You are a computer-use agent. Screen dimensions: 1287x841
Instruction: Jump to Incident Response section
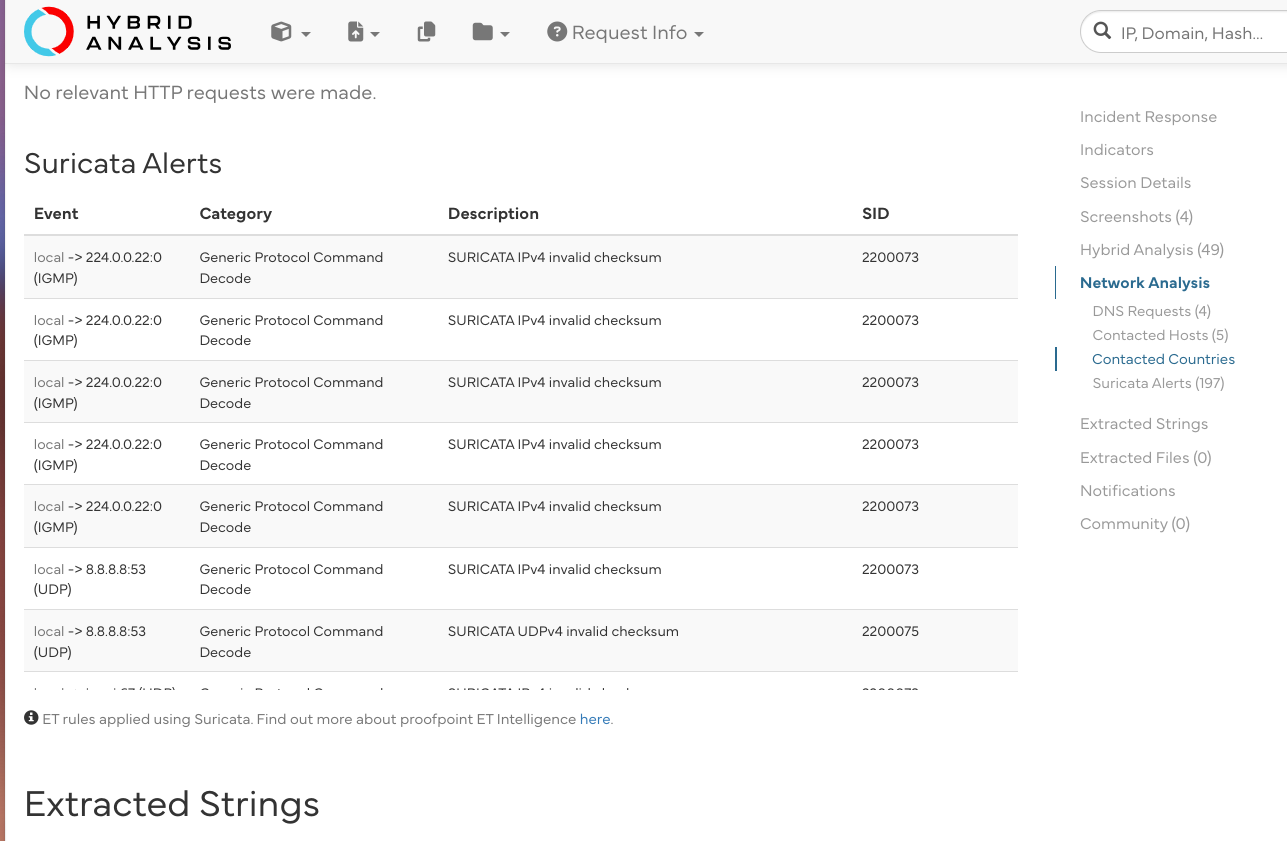coord(1148,117)
